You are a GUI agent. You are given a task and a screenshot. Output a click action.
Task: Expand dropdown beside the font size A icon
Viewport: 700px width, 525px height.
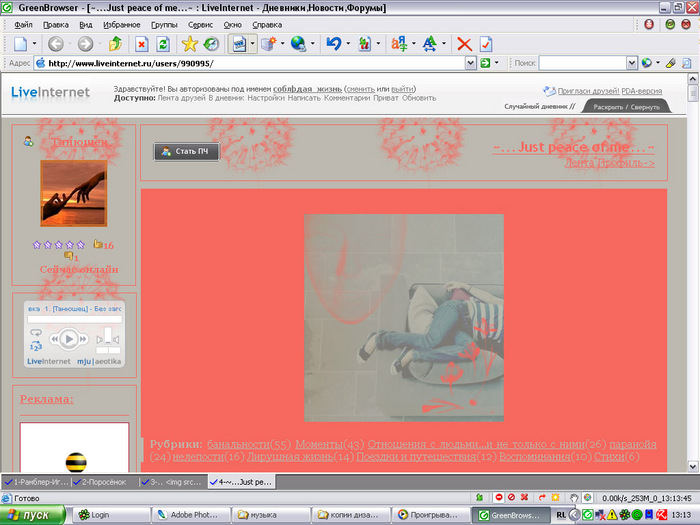point(444,44)
